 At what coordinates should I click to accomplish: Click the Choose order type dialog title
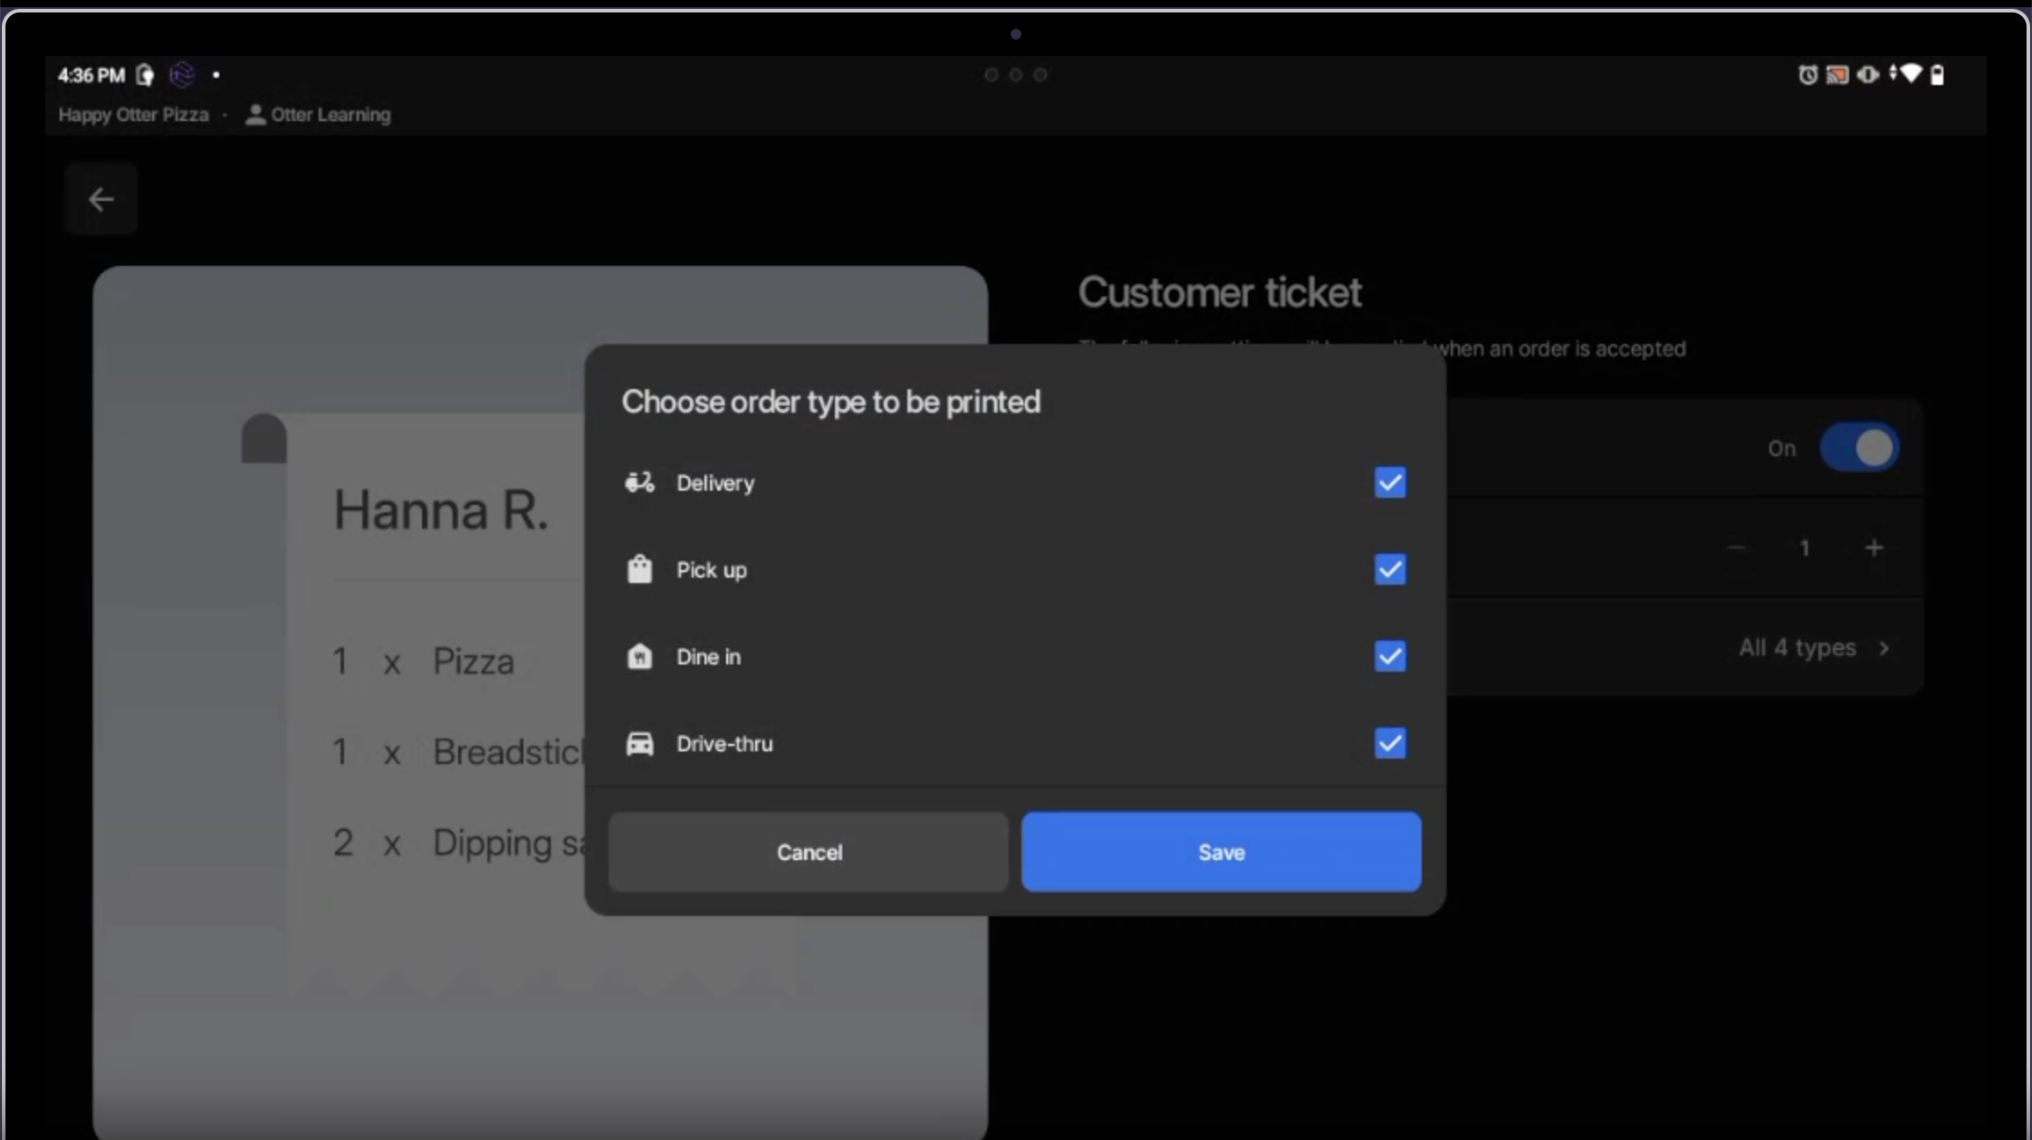click(x=831, y=402)
